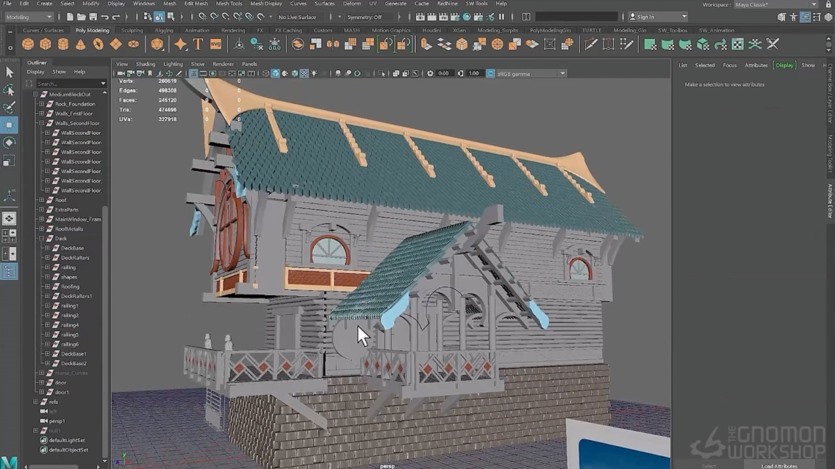
Task: Activate the Lasso select tool
Action: pyautogui.click(x=9, y=90)
